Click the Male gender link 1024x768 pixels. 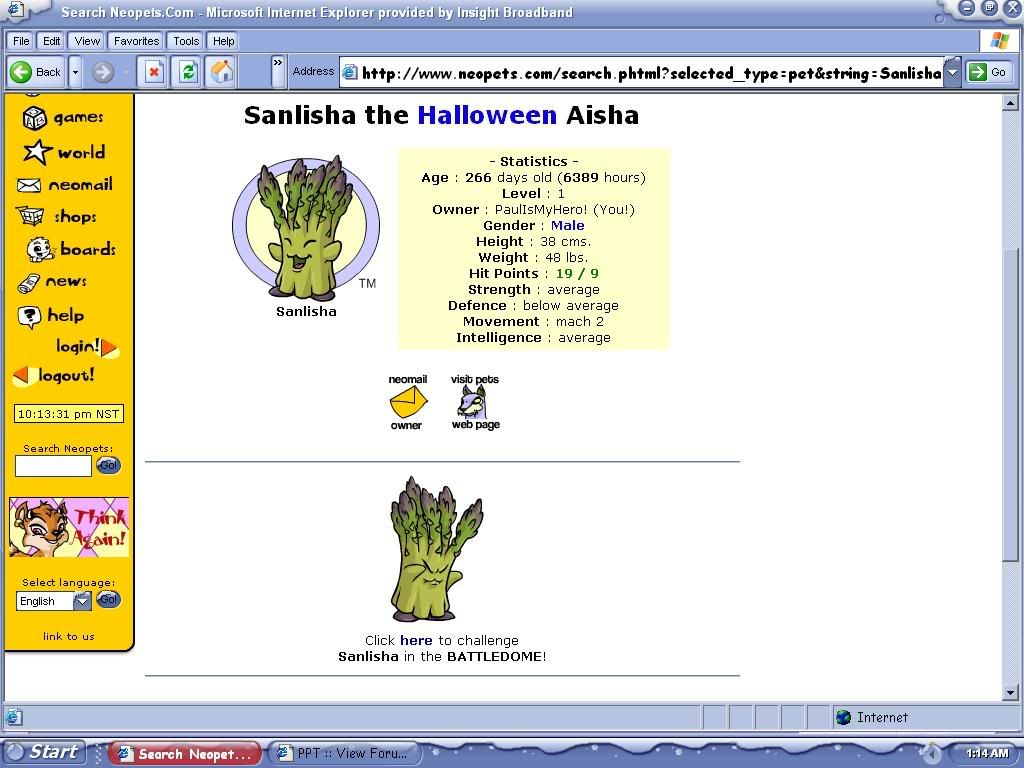click(x=568, y=225)
